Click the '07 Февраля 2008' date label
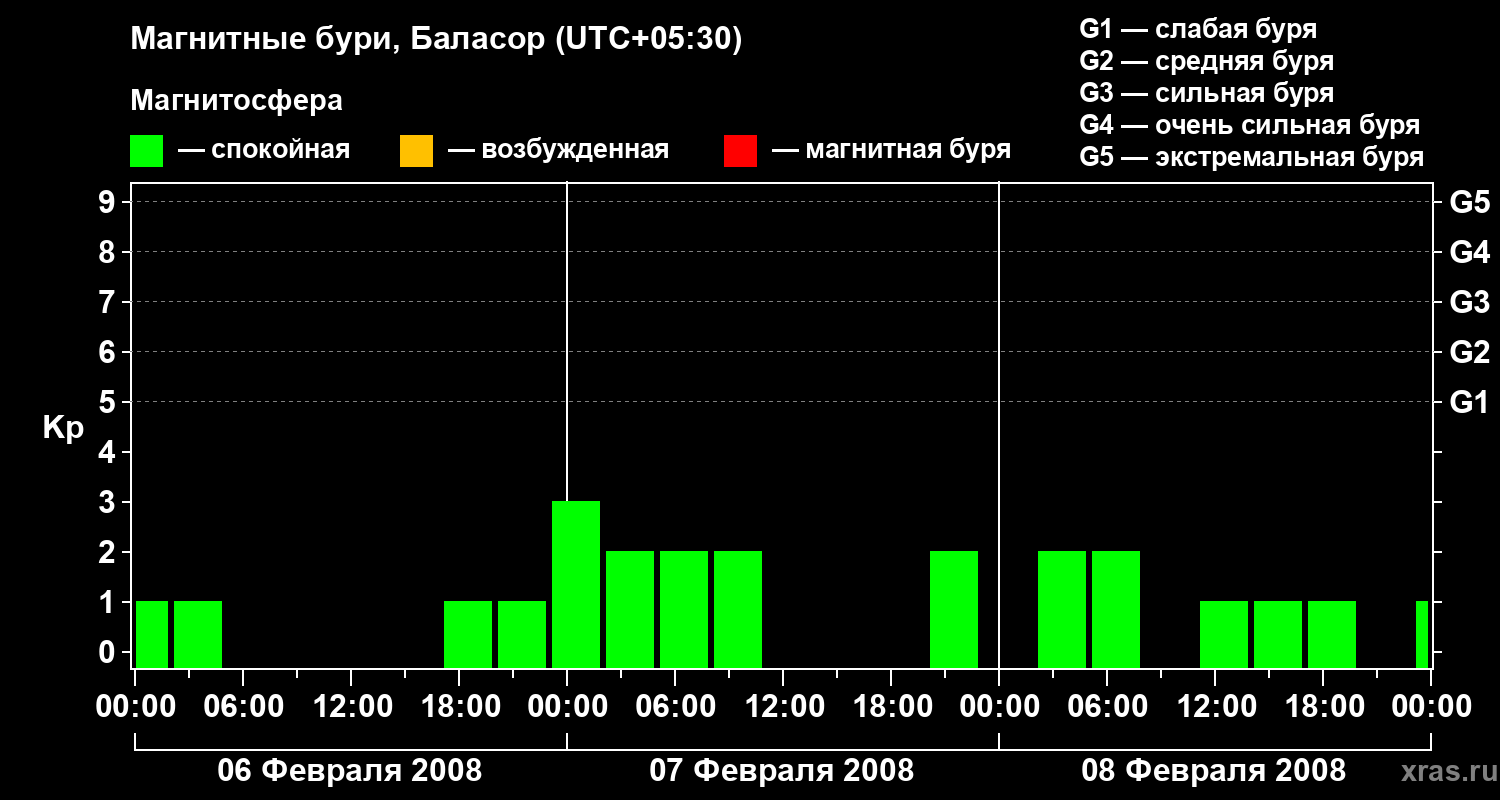The height and width of the screenshot is (800, 1500). (782, 771)
